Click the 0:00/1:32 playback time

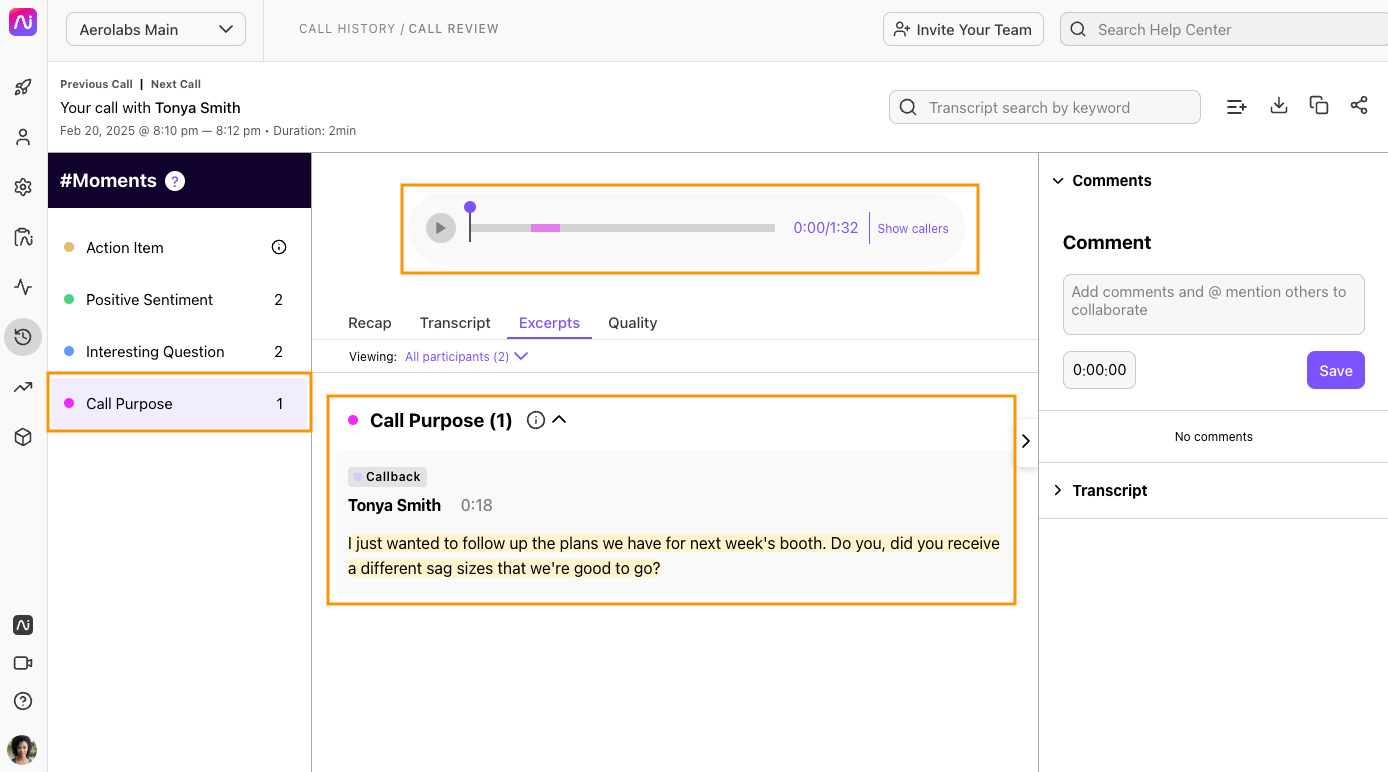[826, 228]
